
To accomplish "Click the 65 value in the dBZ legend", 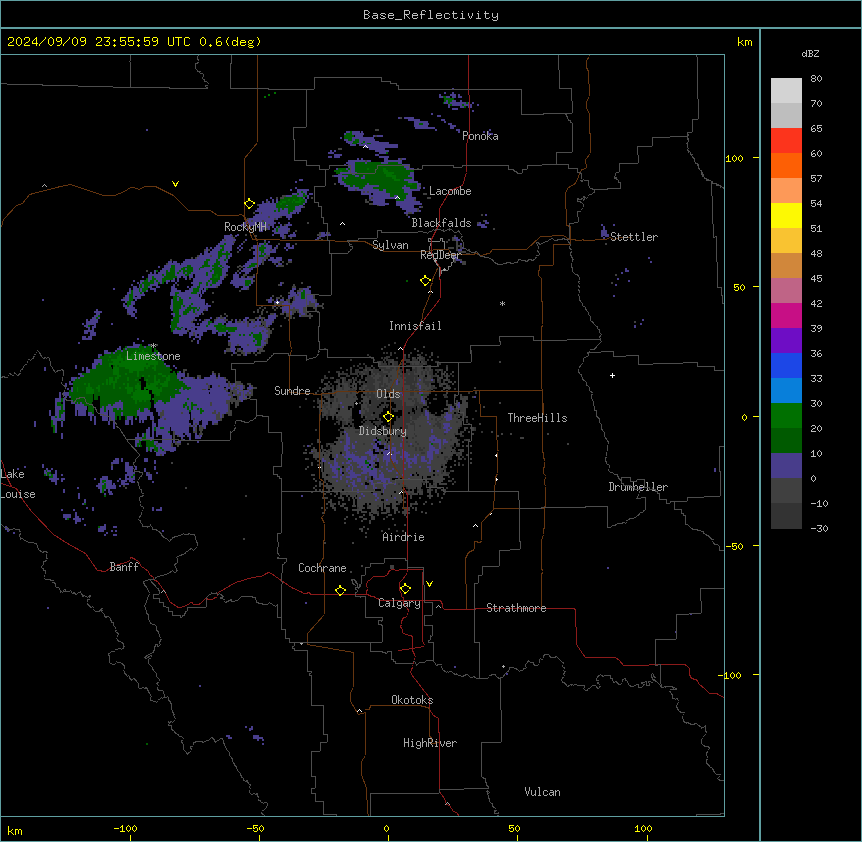I will pyautogui.click(x=816, y=129).
